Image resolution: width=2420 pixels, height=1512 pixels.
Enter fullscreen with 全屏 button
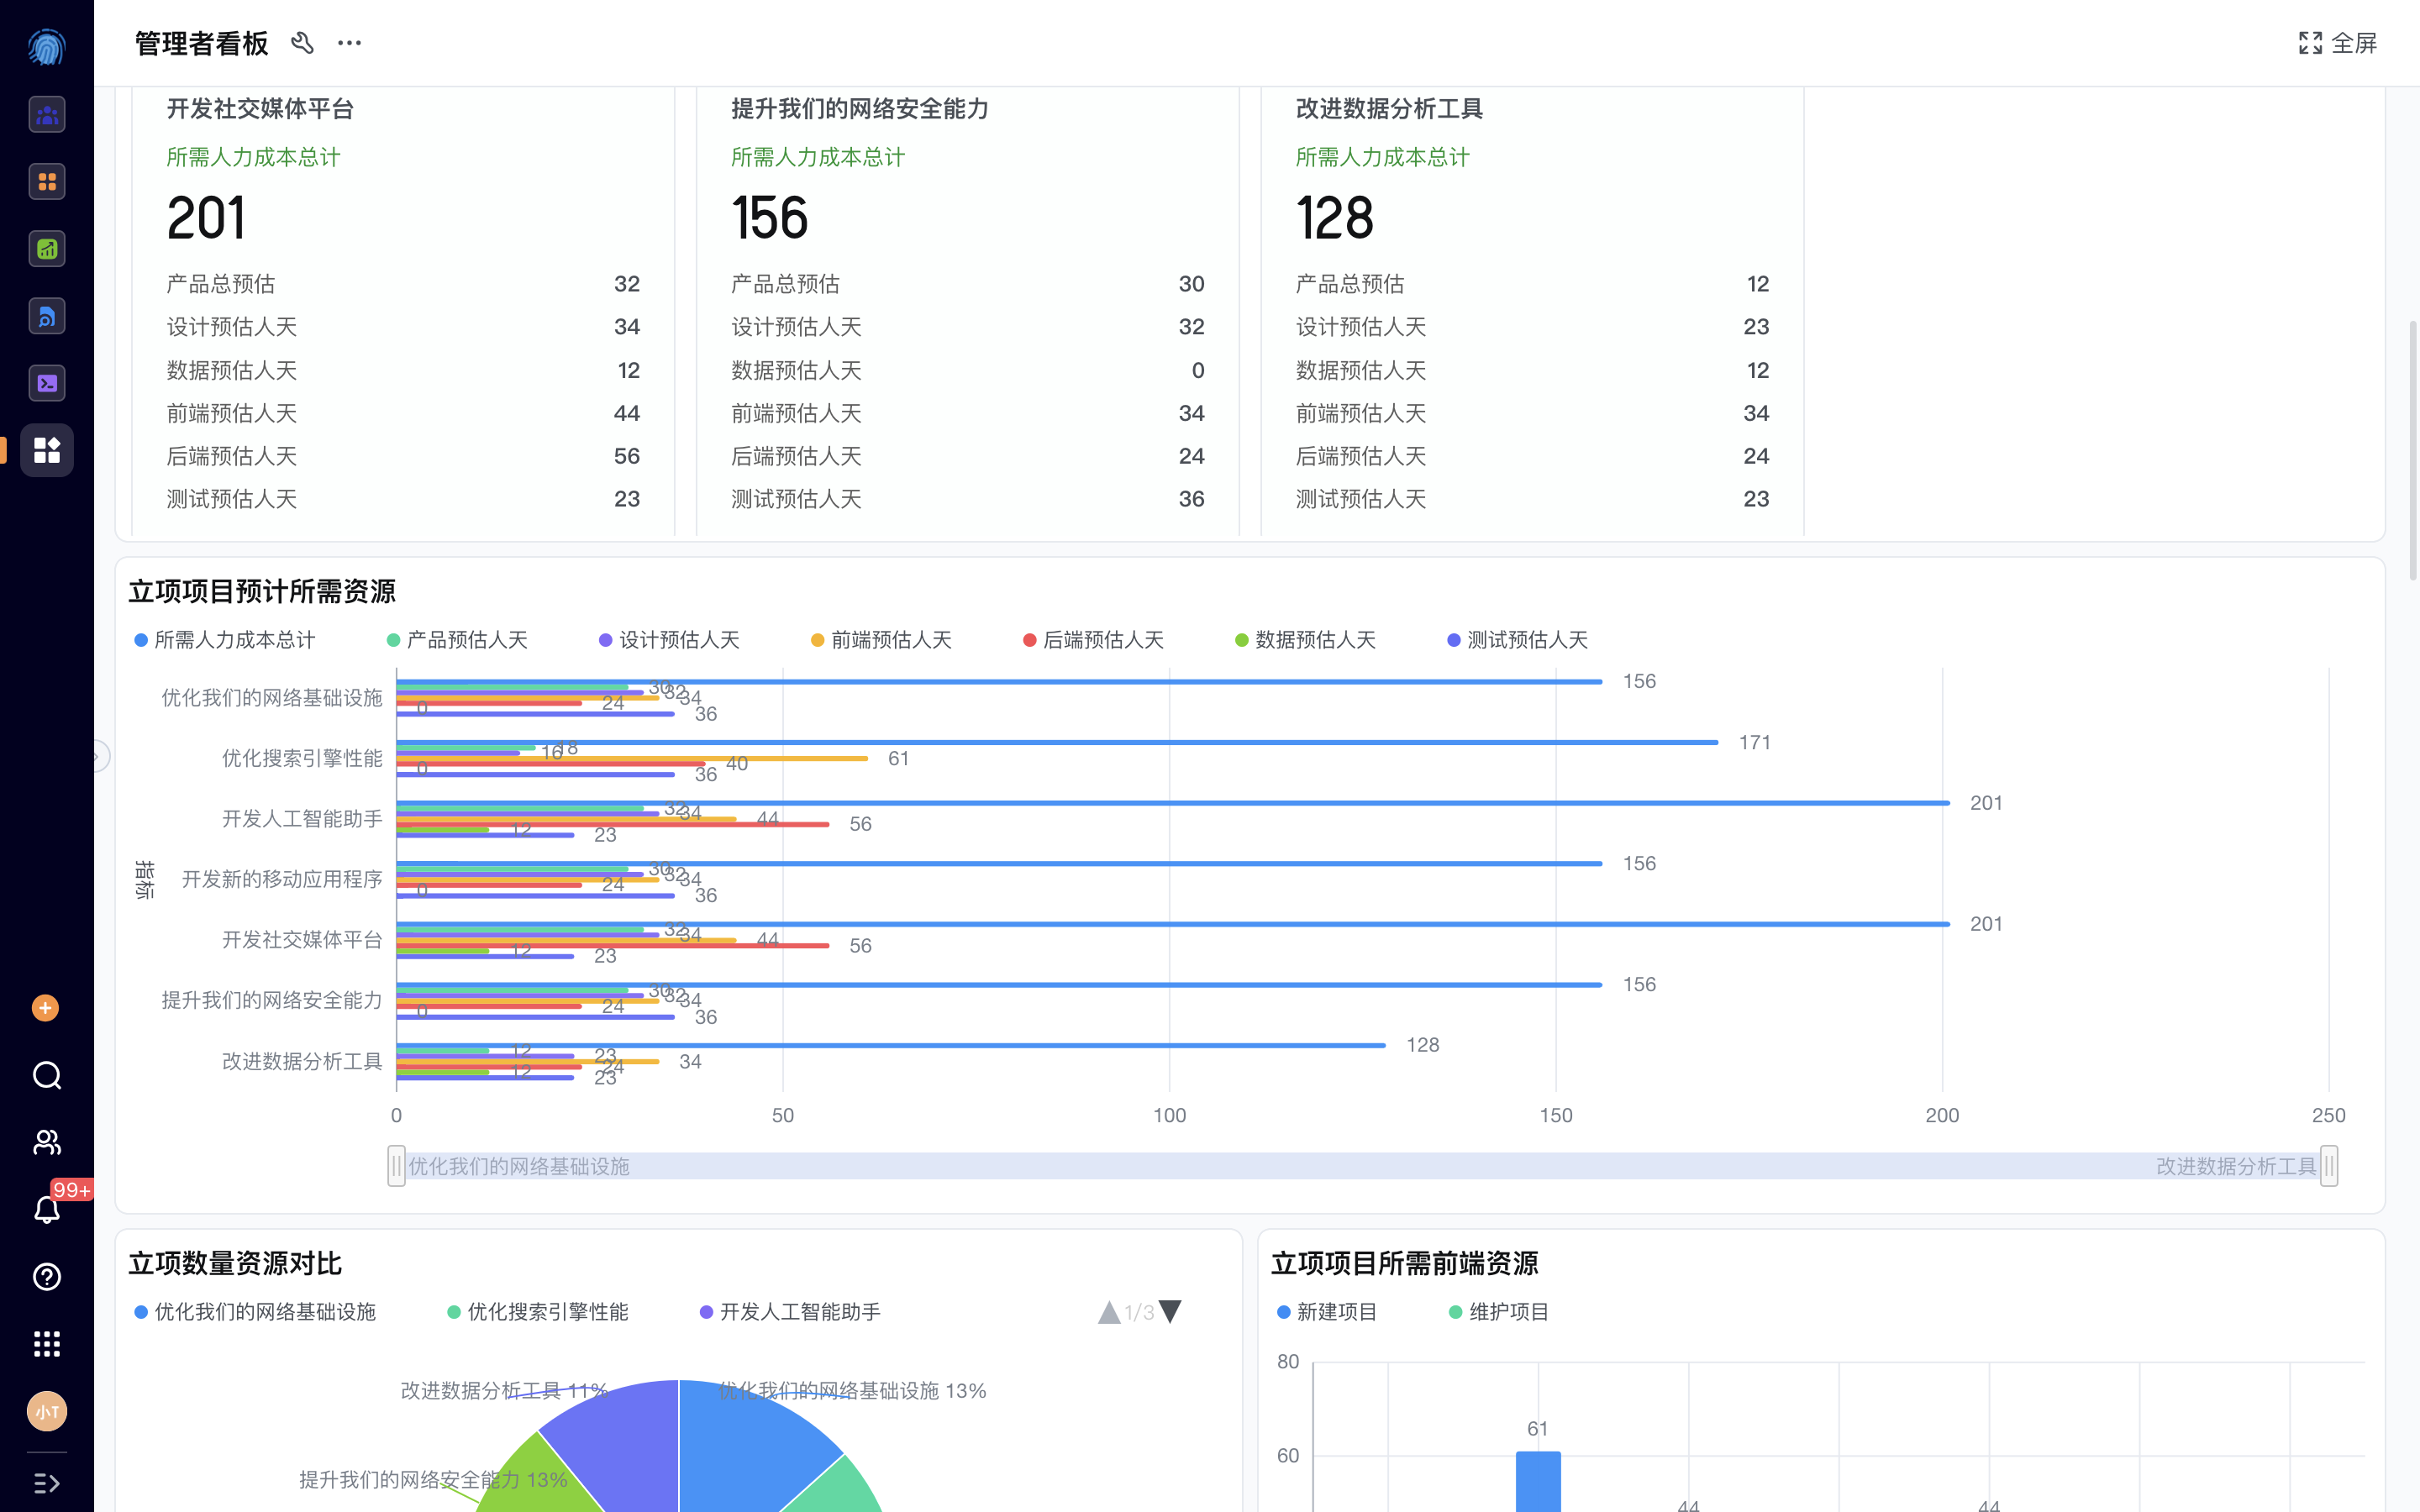pyautogui.click(x=2337, y=43)
